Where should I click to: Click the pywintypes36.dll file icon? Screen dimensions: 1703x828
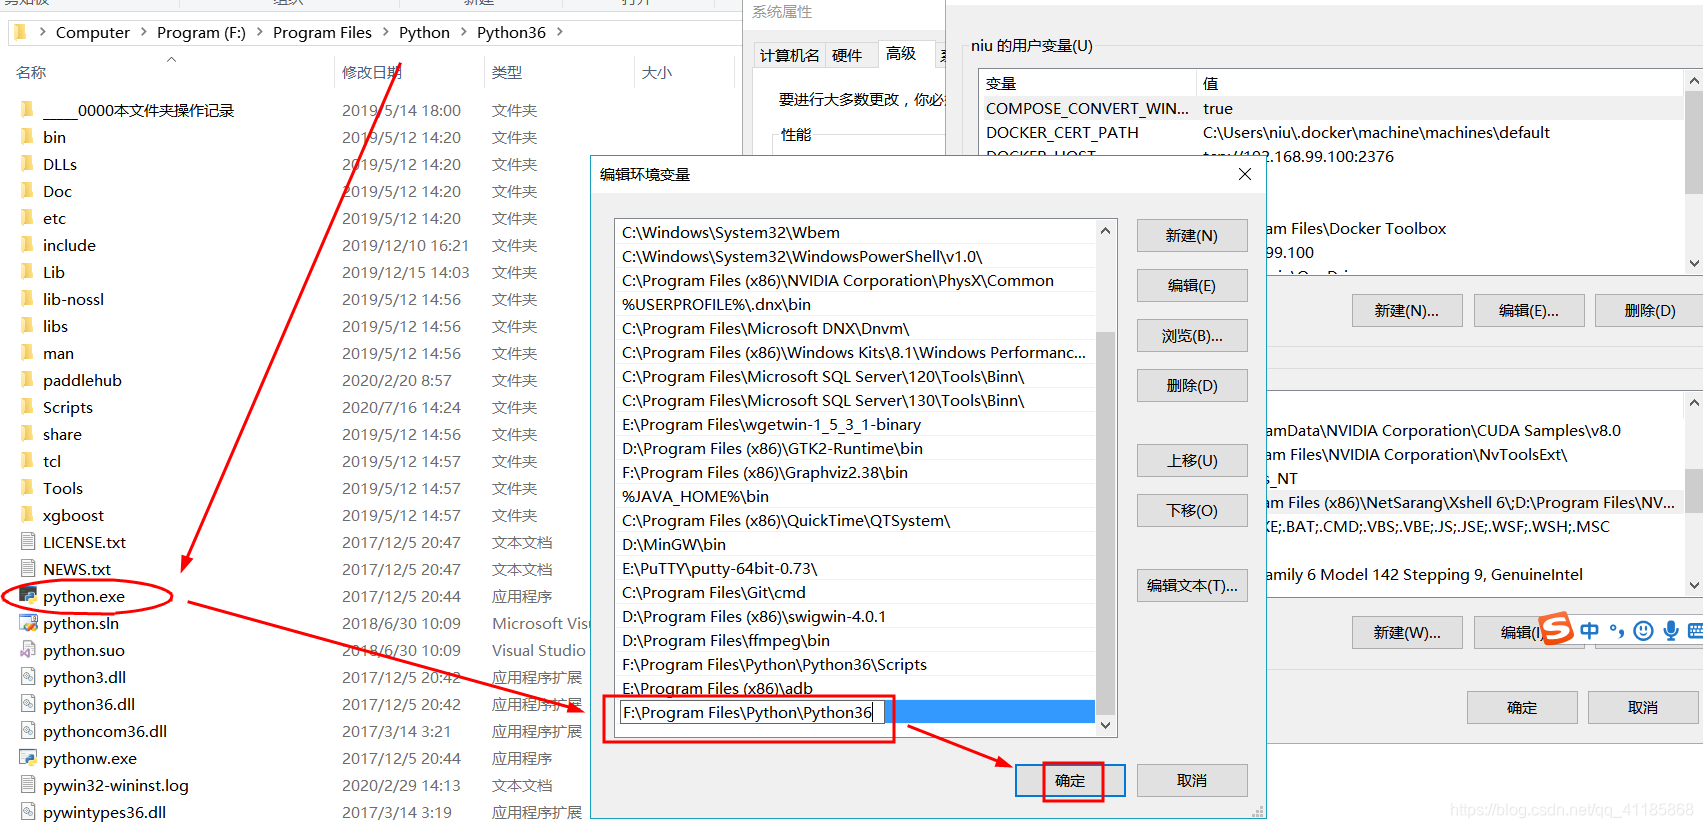(28, 811)
